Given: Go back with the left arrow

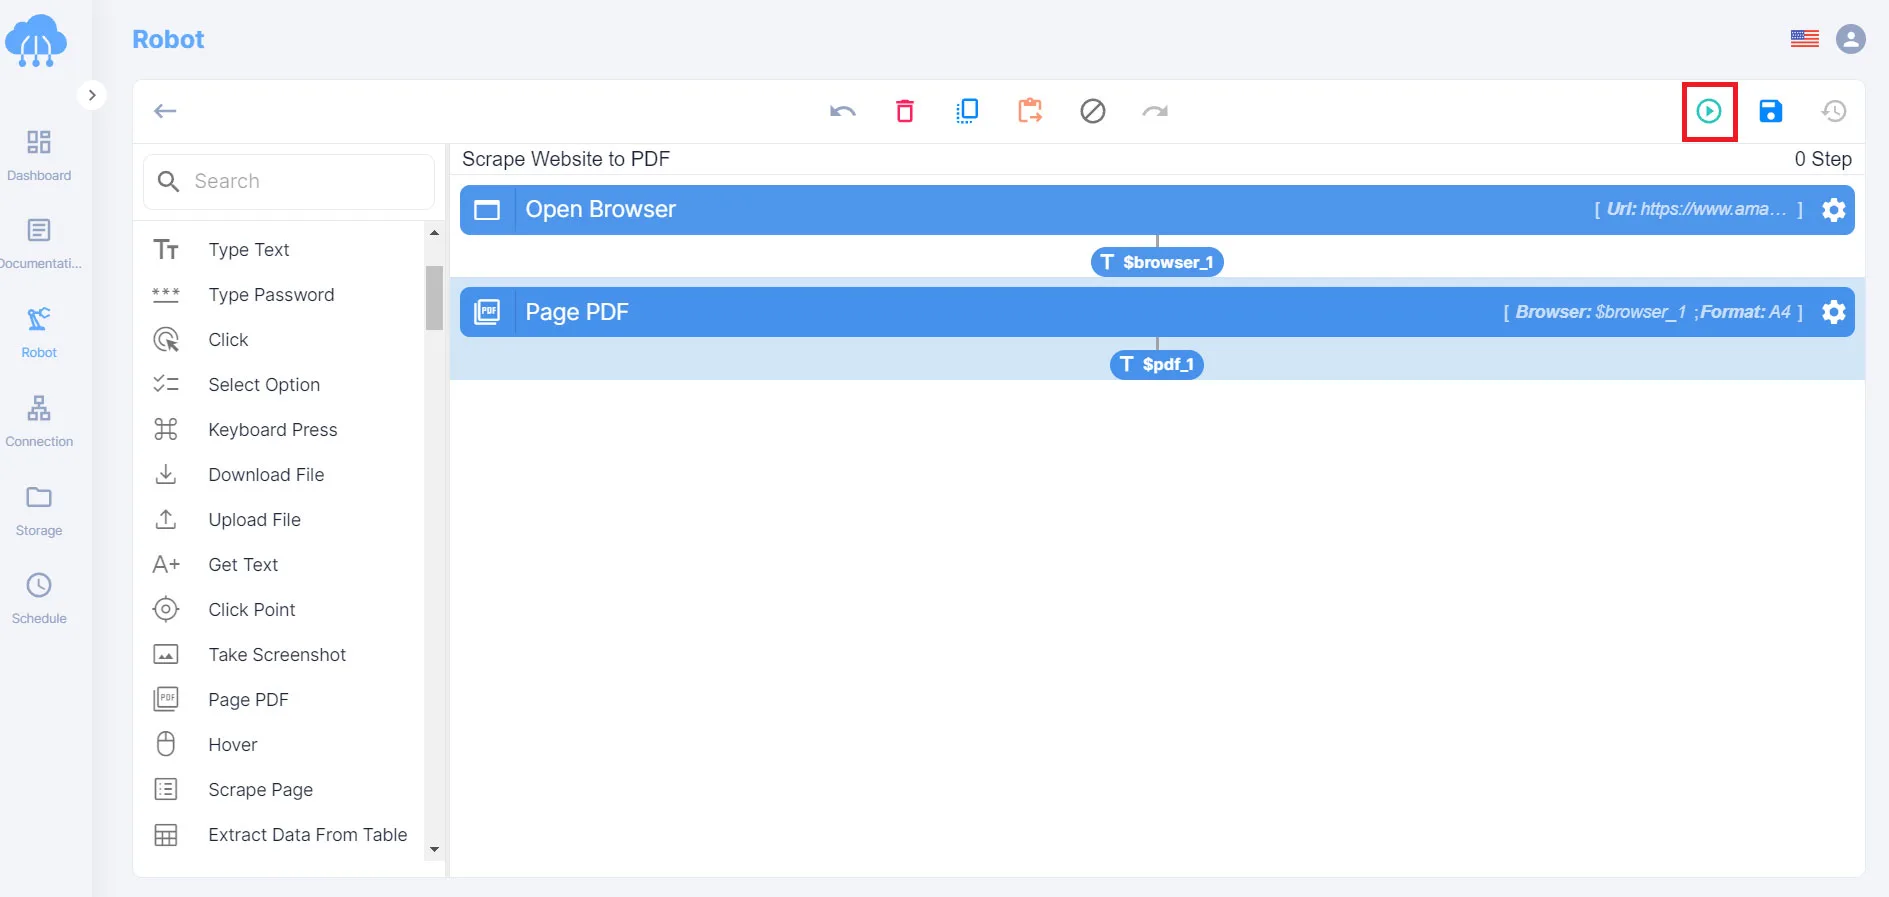Looking at the screenshot, I should tap(165, 111).
